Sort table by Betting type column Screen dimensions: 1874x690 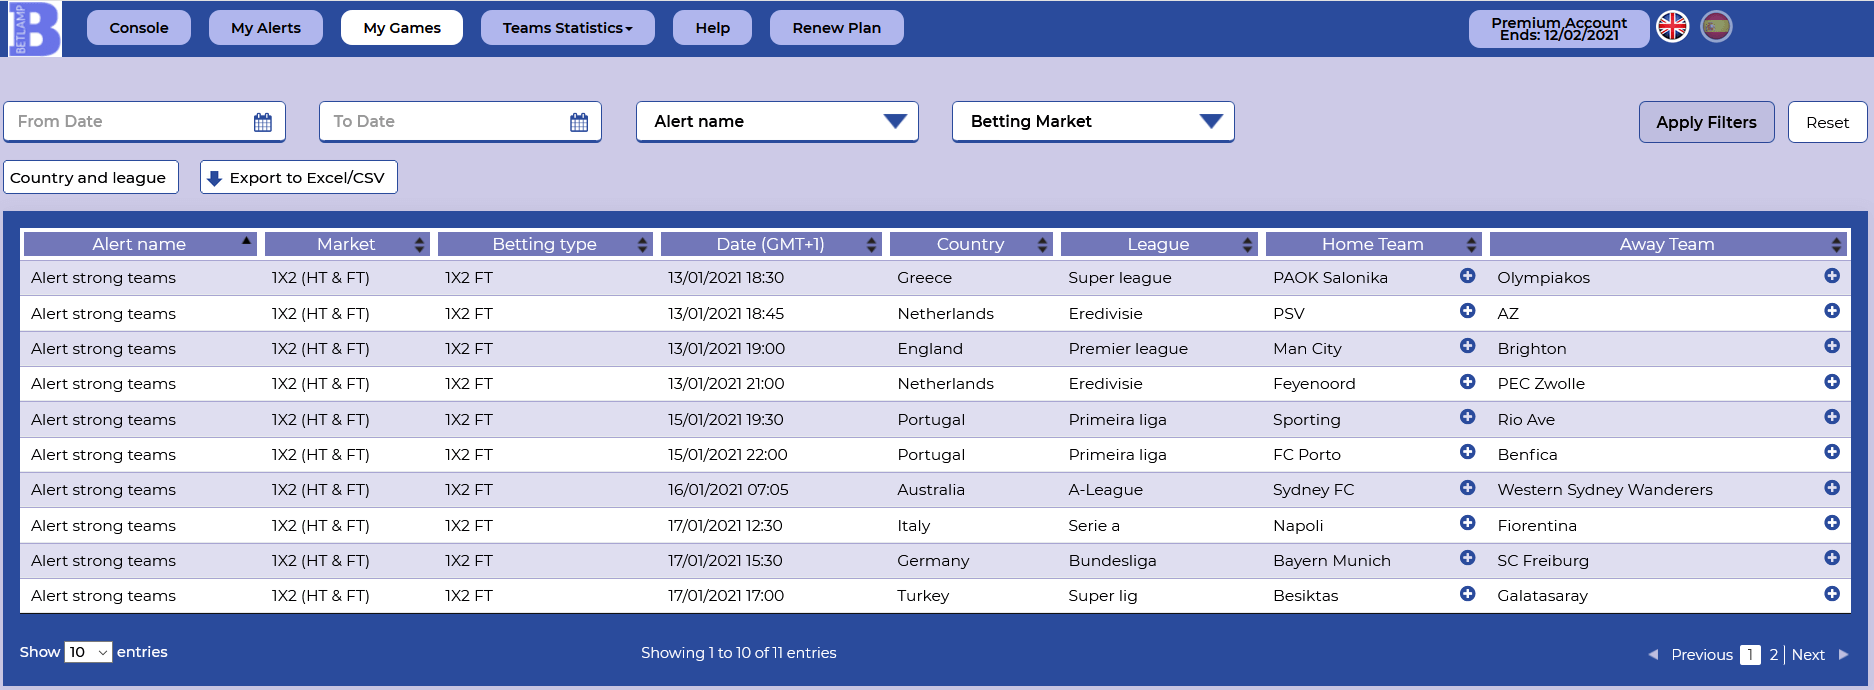(545, 244)
